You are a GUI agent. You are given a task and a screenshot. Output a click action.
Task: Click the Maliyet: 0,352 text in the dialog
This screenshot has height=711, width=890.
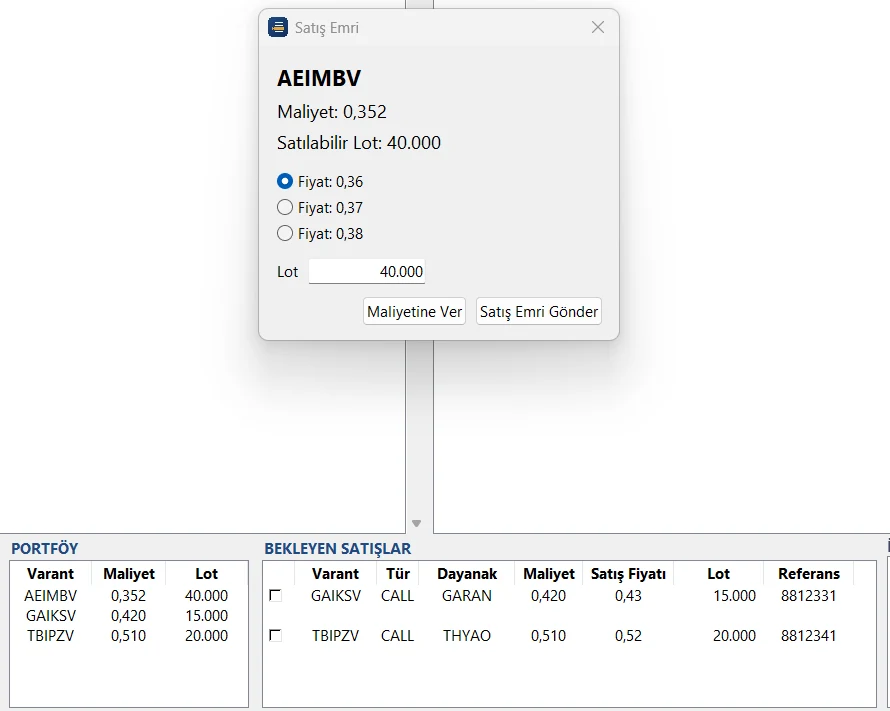[x=332, y=112]
